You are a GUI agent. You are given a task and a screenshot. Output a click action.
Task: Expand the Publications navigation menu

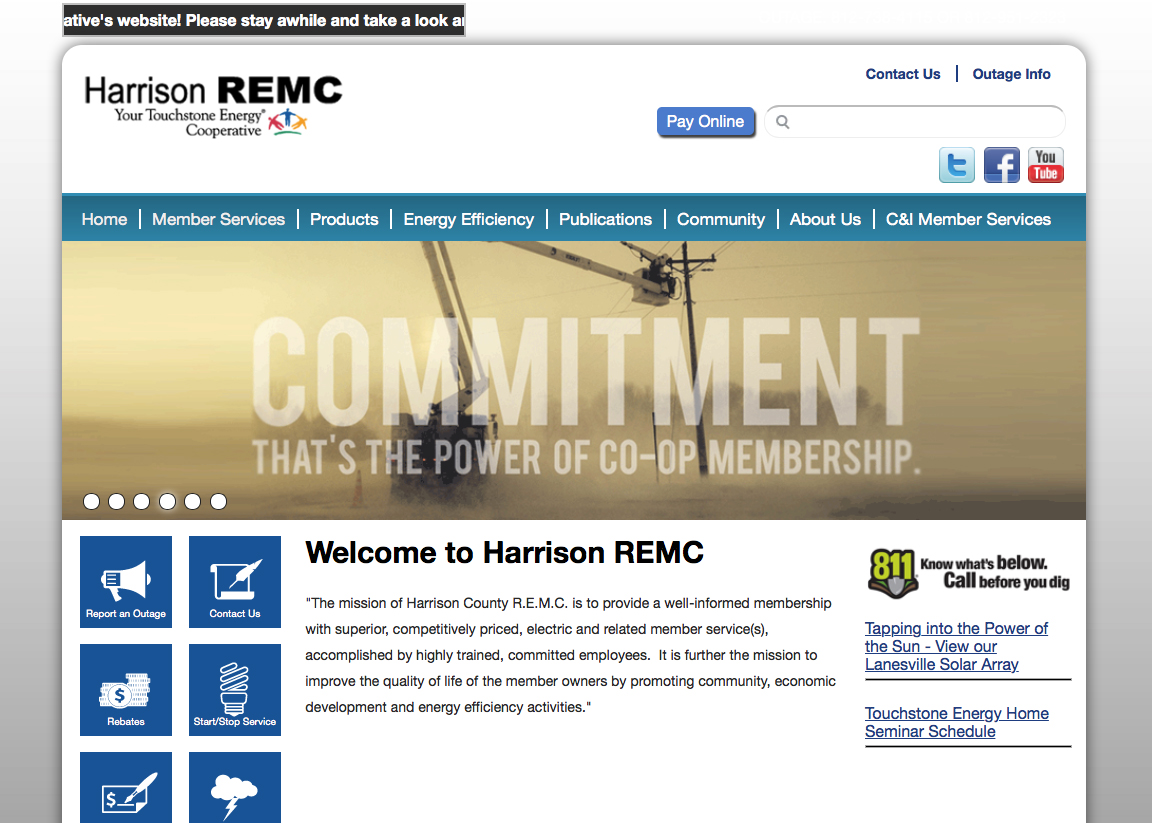click(605, 219)
